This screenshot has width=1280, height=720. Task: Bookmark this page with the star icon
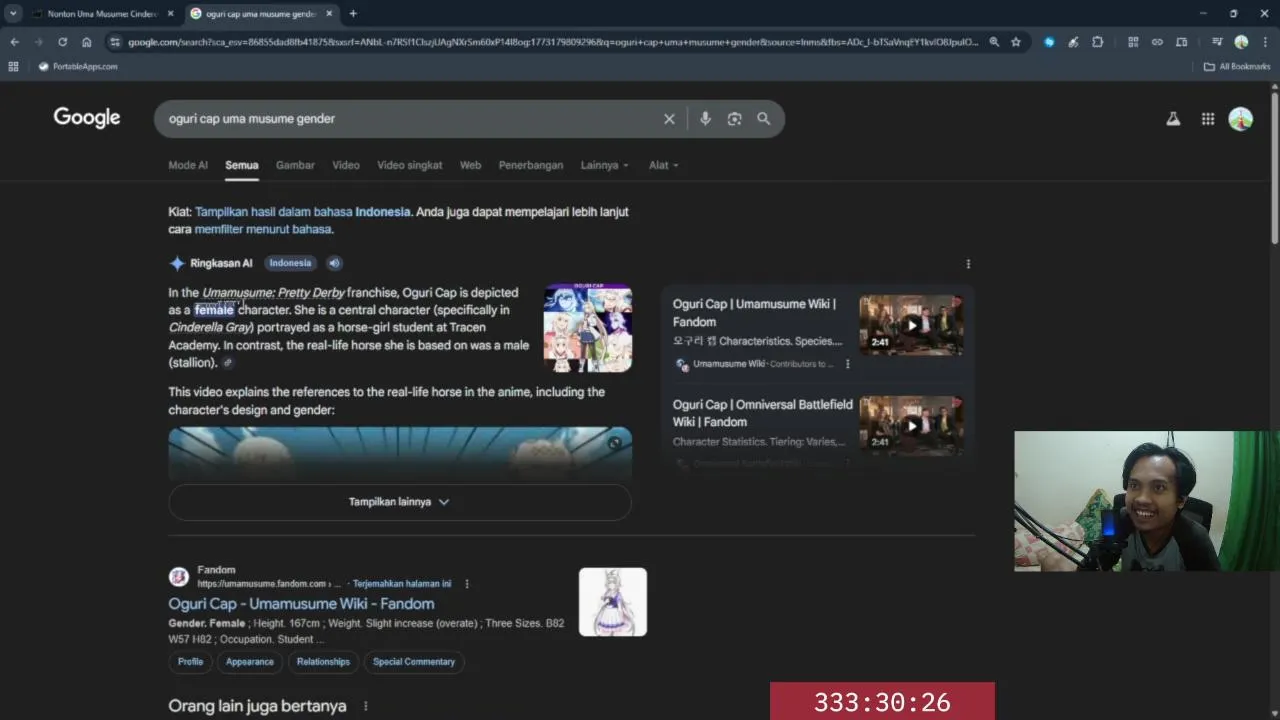(x=1016, y=42)
